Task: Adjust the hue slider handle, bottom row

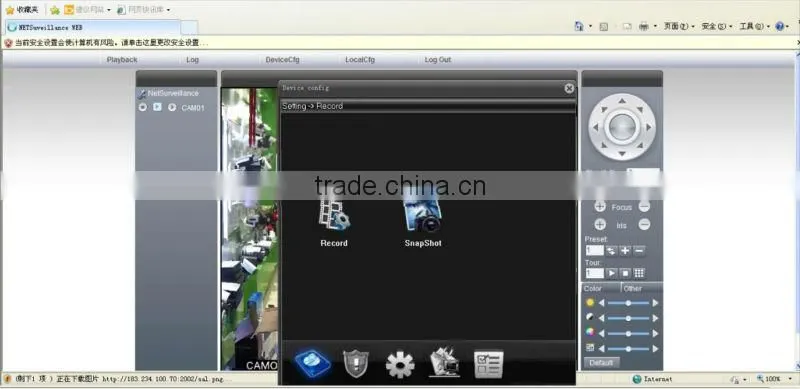Action: point(628,349)
